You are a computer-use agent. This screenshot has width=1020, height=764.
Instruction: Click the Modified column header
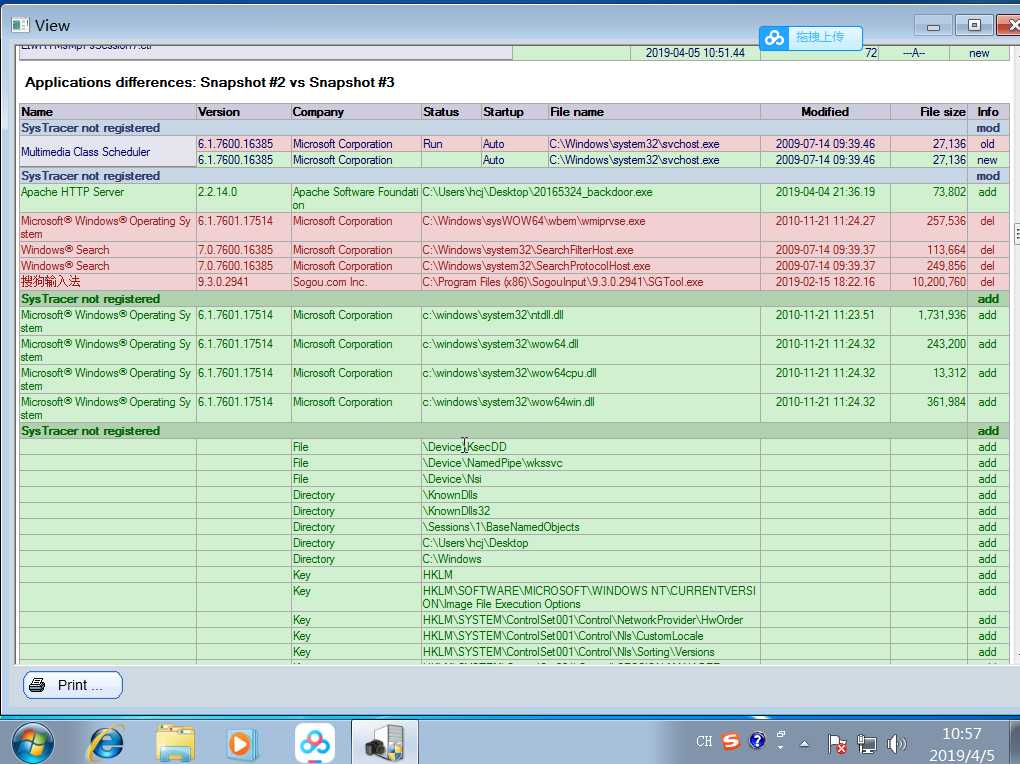825,112
